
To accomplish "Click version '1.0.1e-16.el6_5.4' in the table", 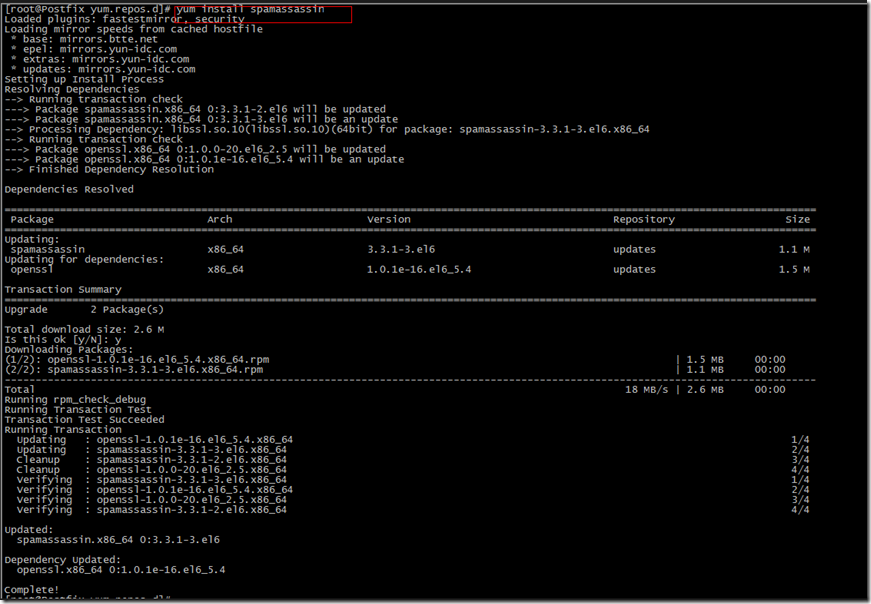I will pos(419,269).
